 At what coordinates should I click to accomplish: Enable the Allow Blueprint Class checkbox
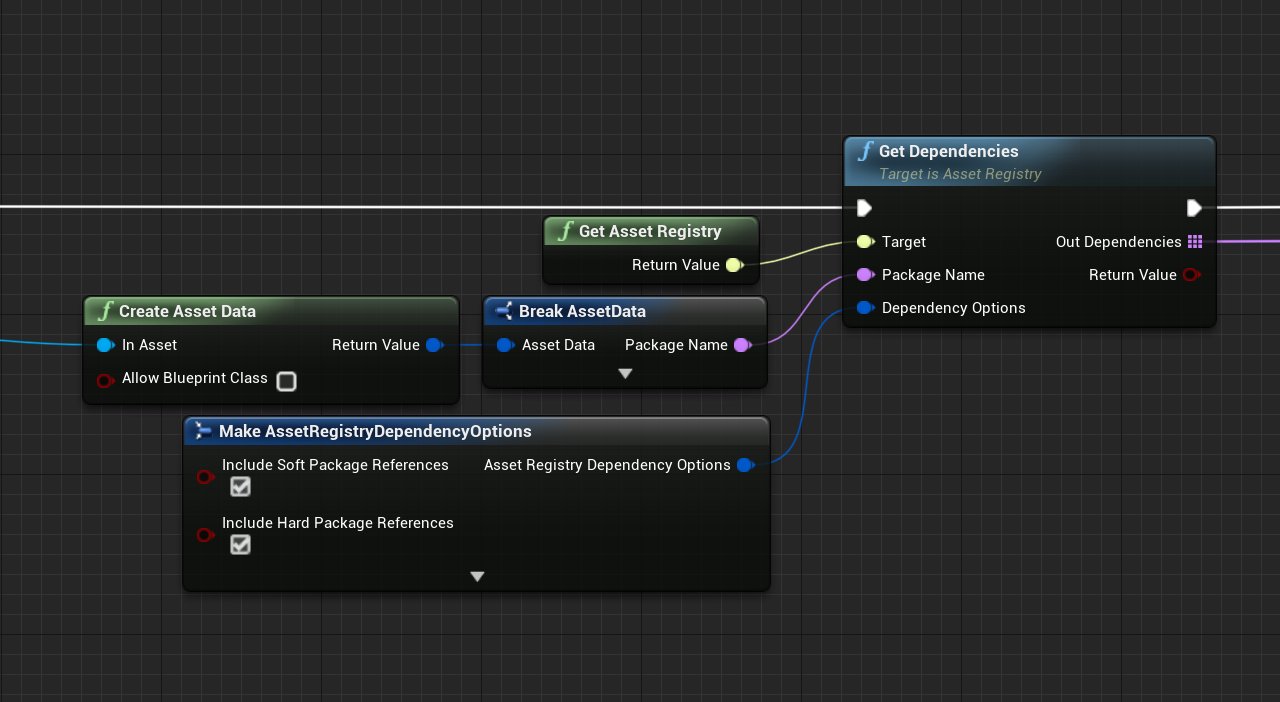pyautogui.click(x=287, y=381)
